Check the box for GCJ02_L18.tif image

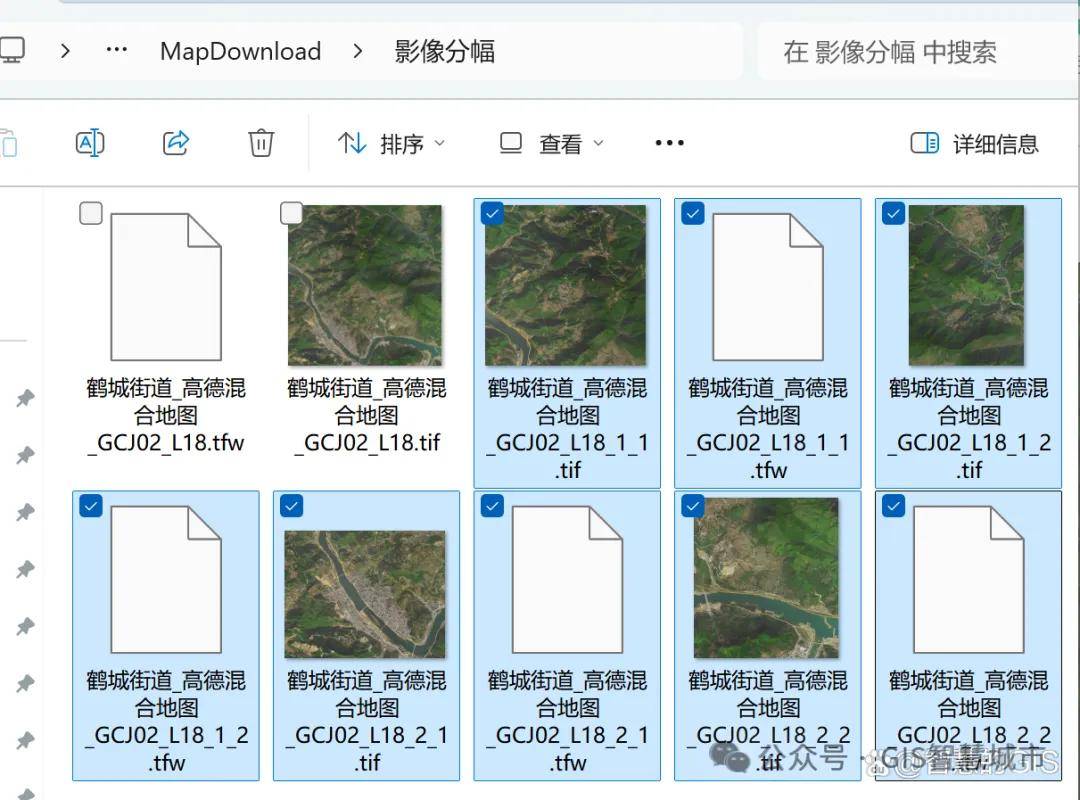292,213
